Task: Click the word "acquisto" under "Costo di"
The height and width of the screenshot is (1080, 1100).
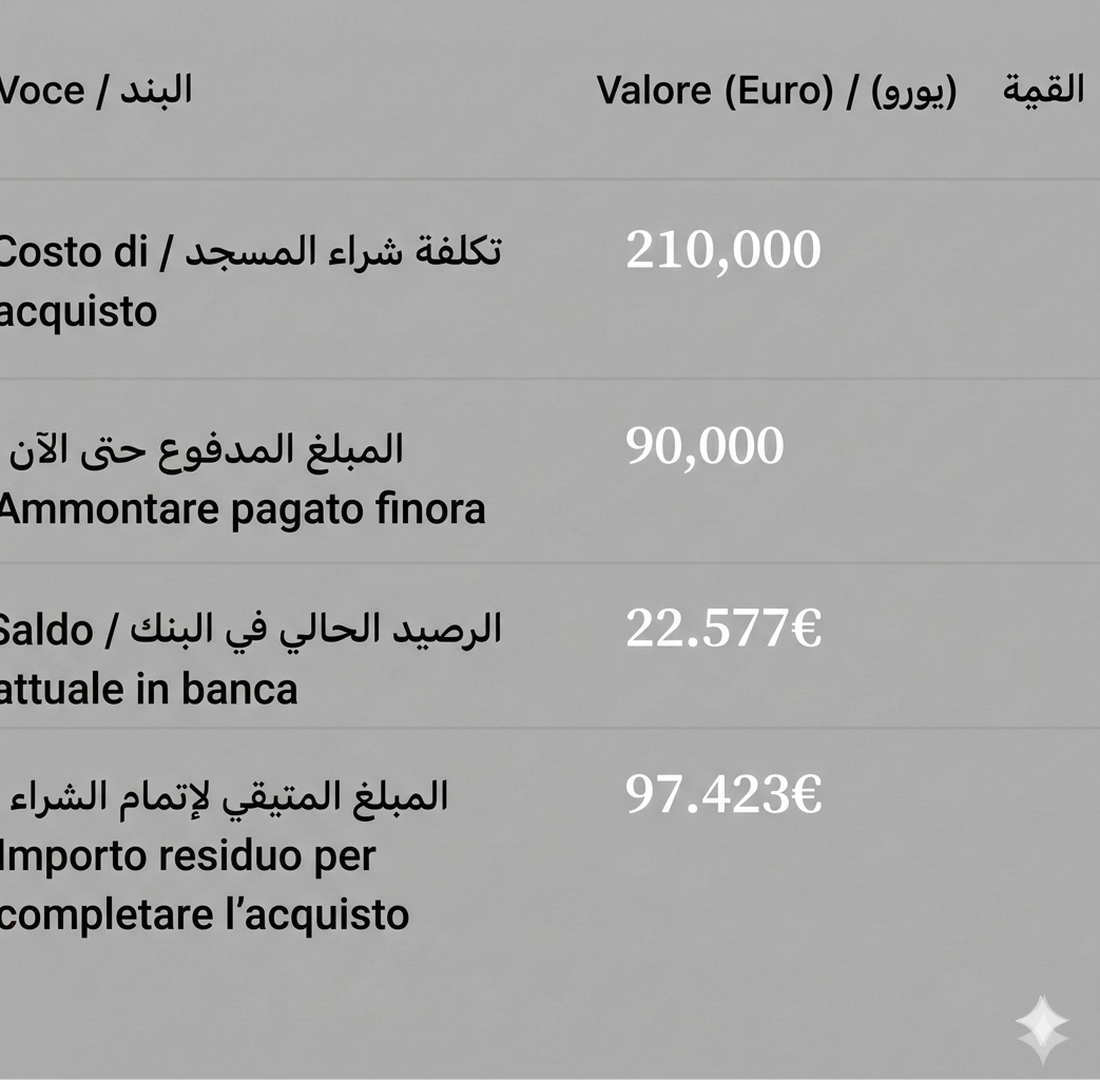Action: (x=78, y=312)
